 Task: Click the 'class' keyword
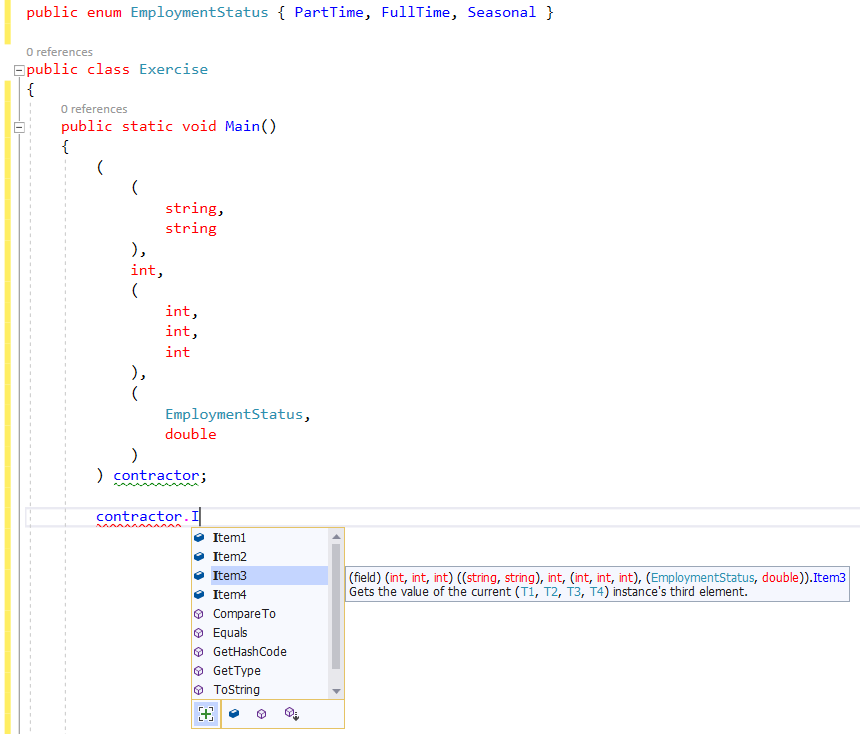pyautogui.click(x=109, y=70)
